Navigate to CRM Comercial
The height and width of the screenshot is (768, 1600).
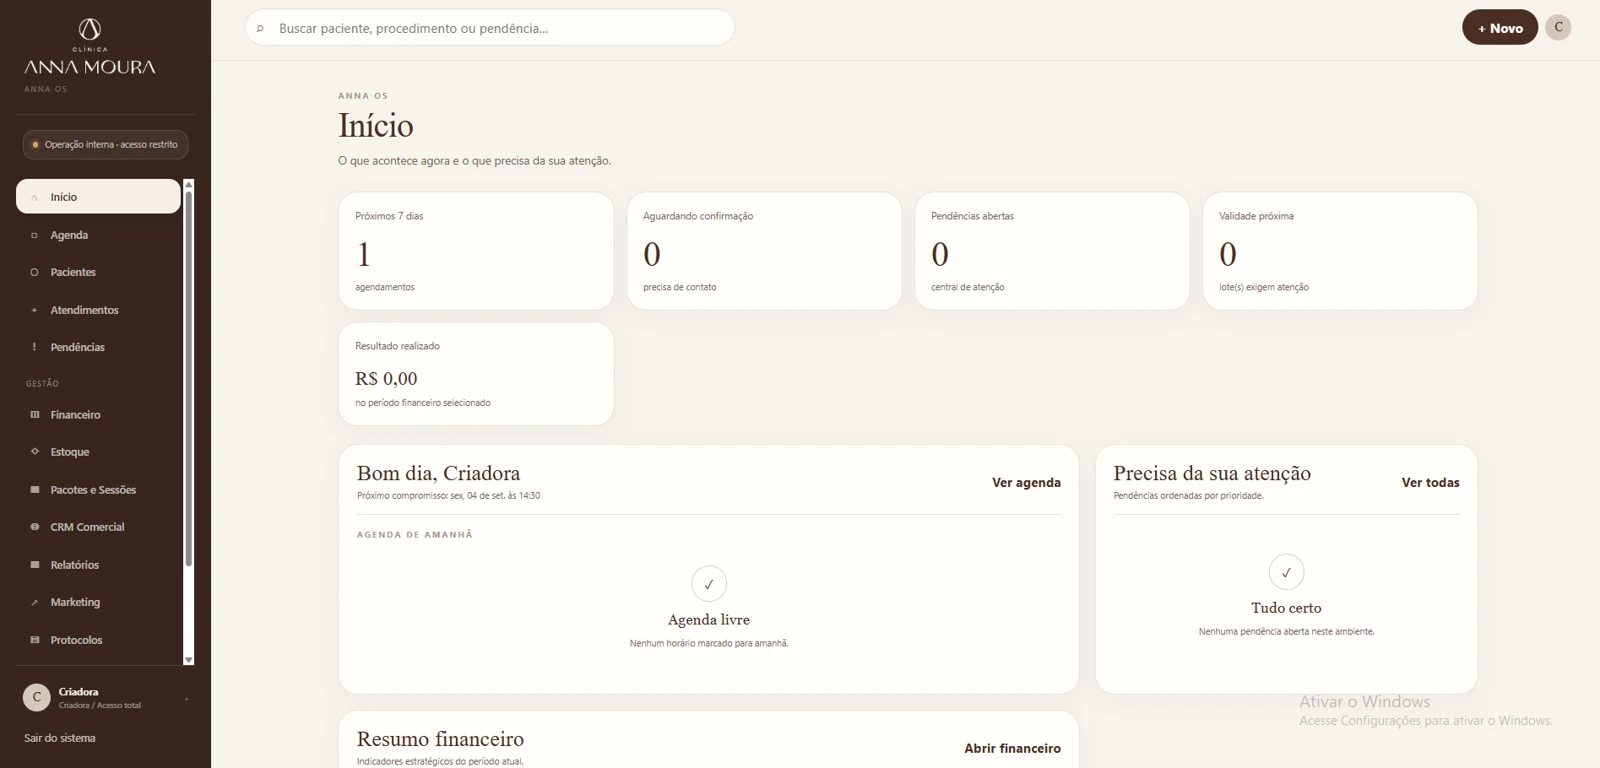(98, 527)
